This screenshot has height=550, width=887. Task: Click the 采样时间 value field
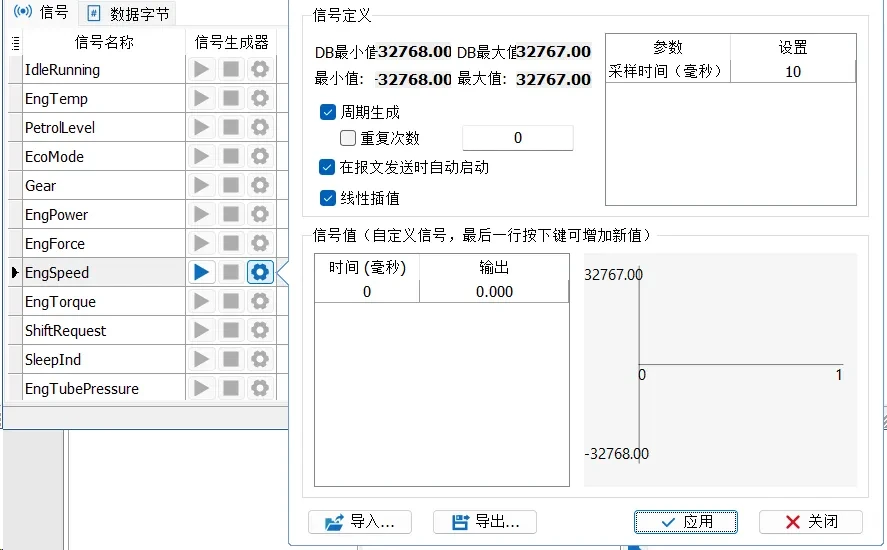click(x=792, y=72)
